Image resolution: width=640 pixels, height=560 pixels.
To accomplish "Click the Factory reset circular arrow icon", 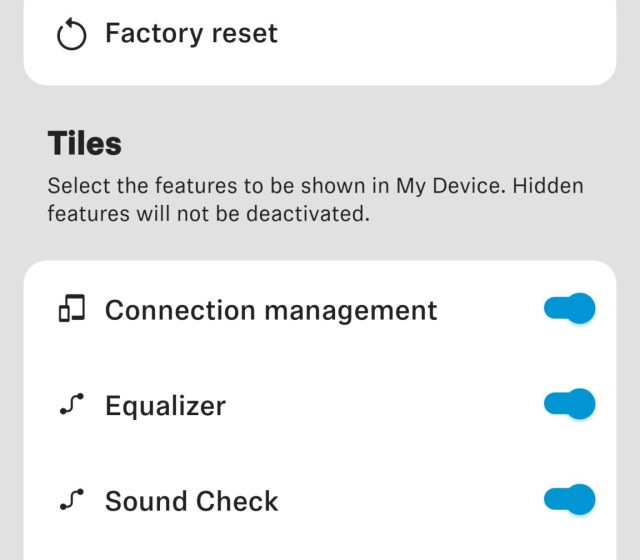I will 72,35.
